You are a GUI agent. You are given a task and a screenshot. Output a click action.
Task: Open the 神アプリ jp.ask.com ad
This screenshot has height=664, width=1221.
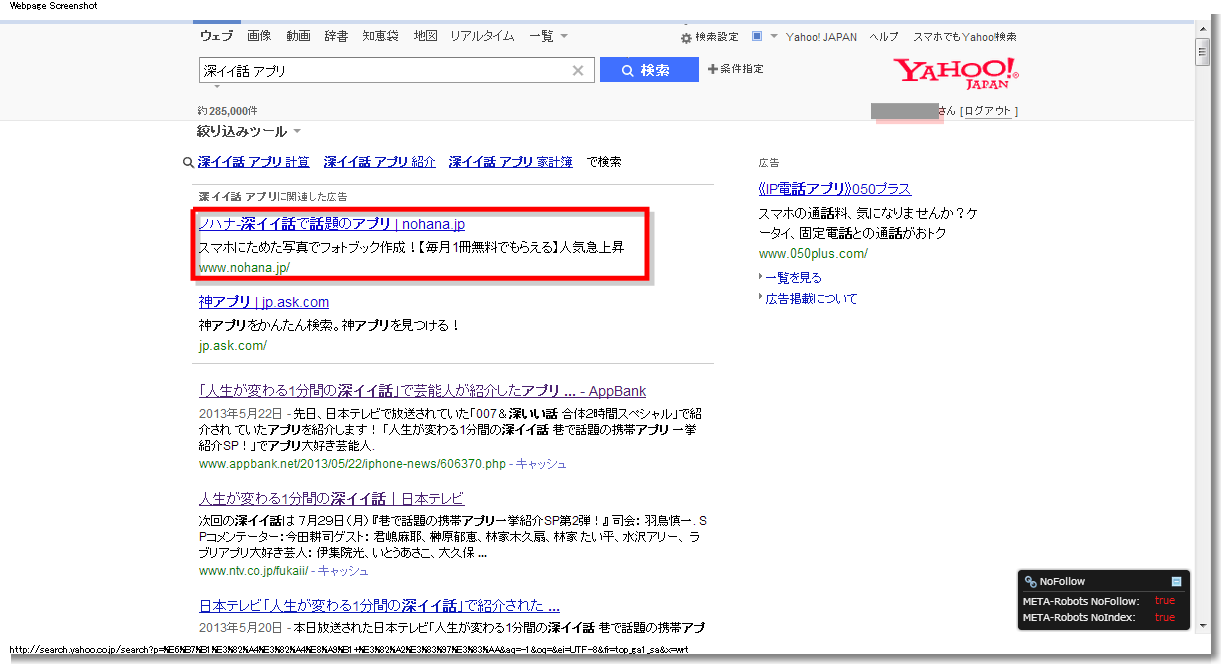tap(264, 302)
